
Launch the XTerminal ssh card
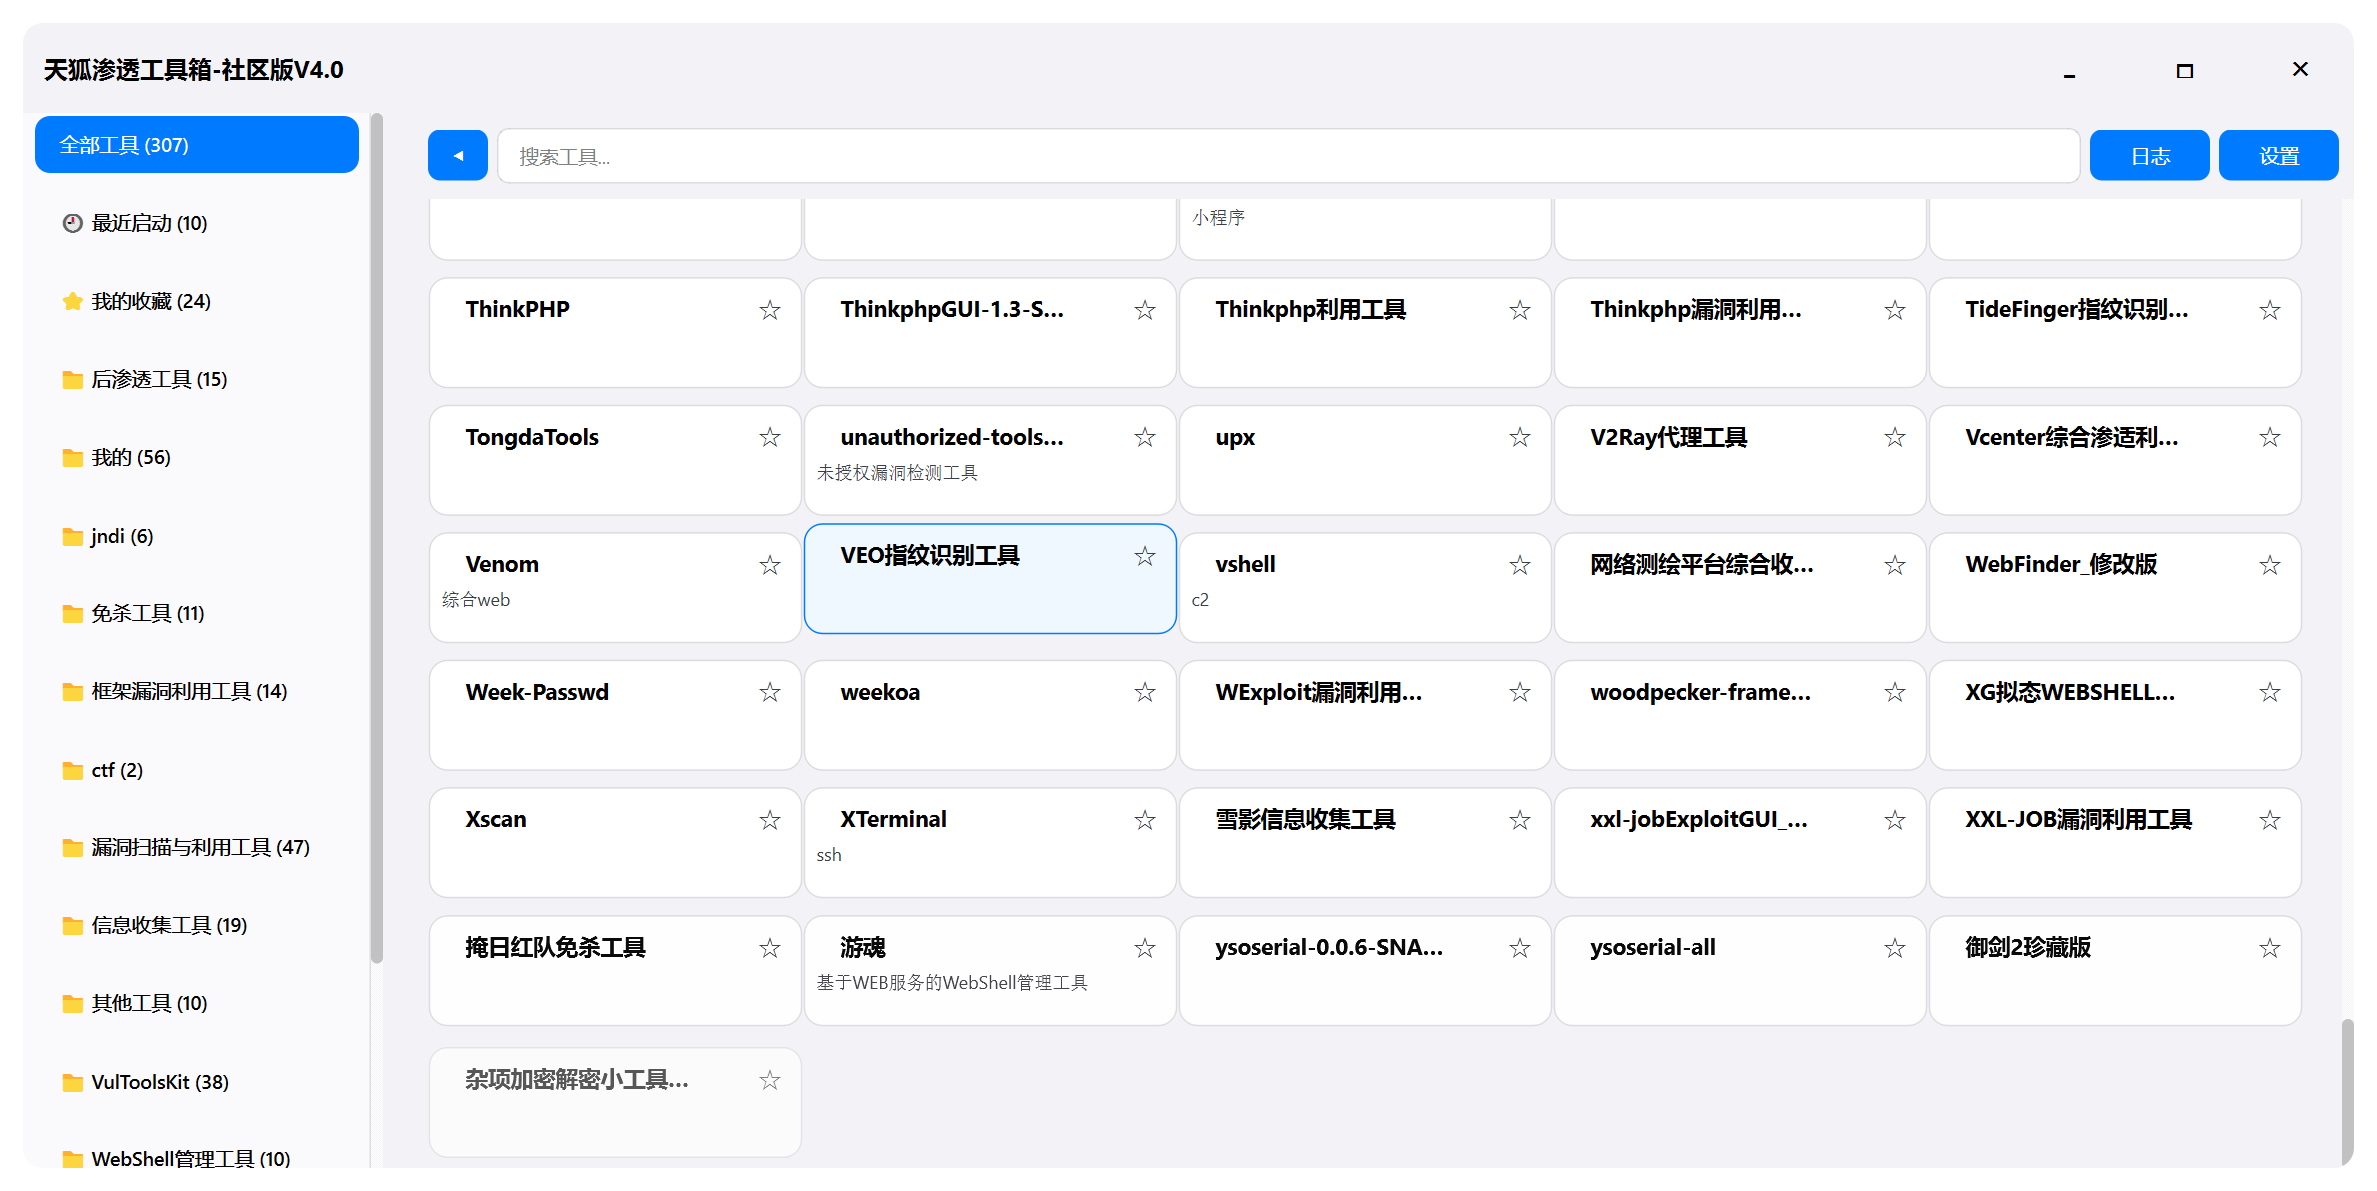coord(990,843)
